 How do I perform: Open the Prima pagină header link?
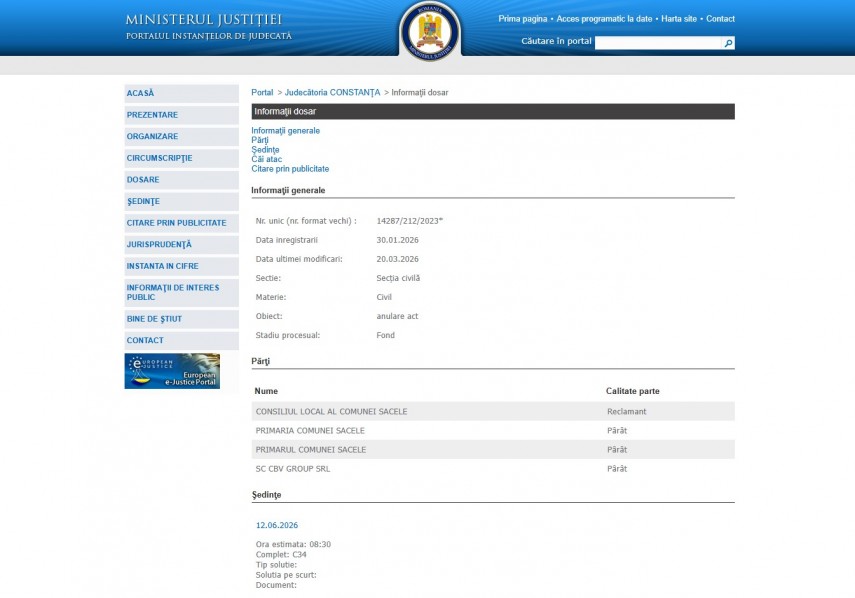[523, 19]
